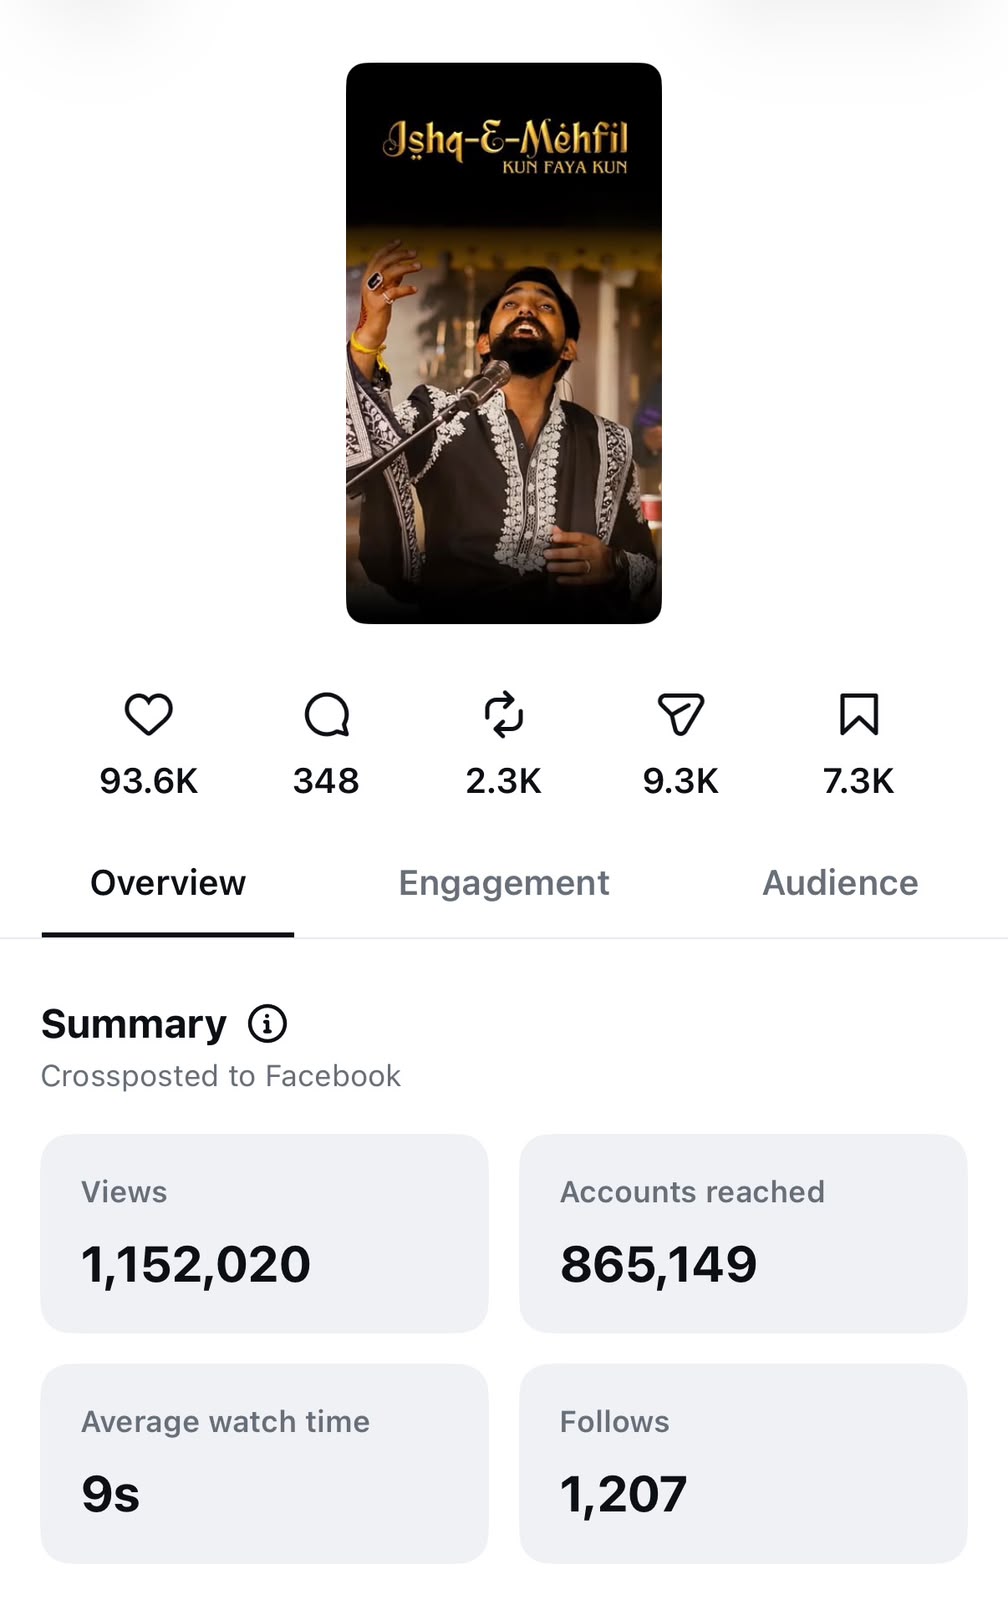1008x1600 pixels.
Task: Select the 7.3K saves count
Action: (x=859, y=781)
